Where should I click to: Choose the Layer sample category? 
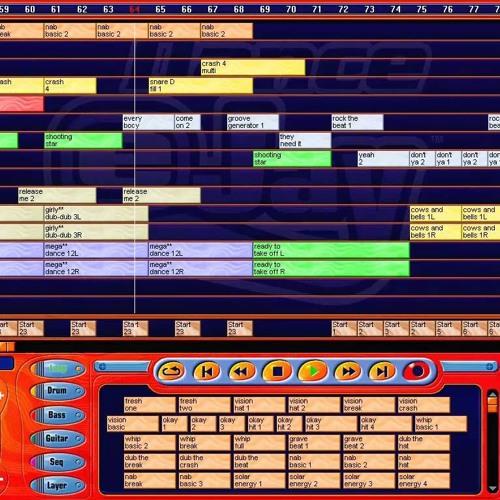(x=58, y=485)
